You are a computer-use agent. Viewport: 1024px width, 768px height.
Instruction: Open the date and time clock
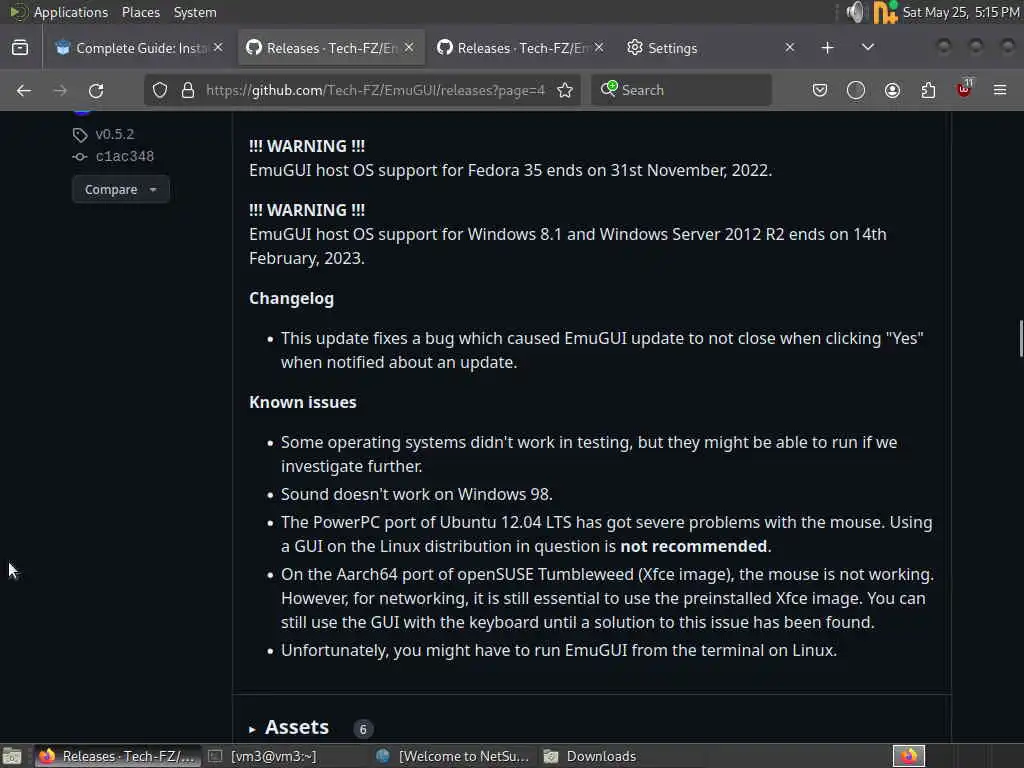961,12
